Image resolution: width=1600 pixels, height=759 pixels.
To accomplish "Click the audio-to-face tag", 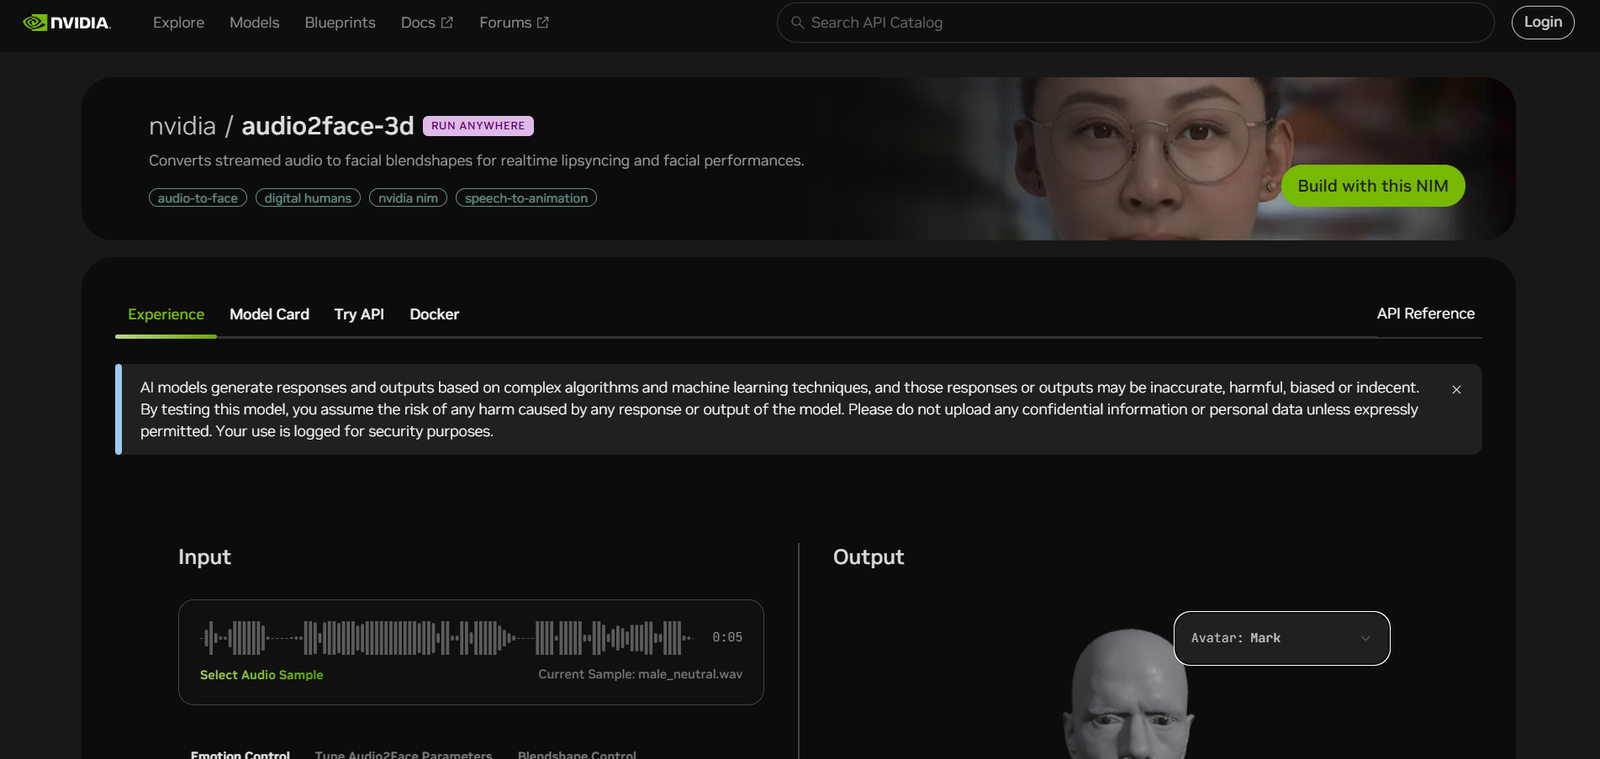I will [198, 198].
